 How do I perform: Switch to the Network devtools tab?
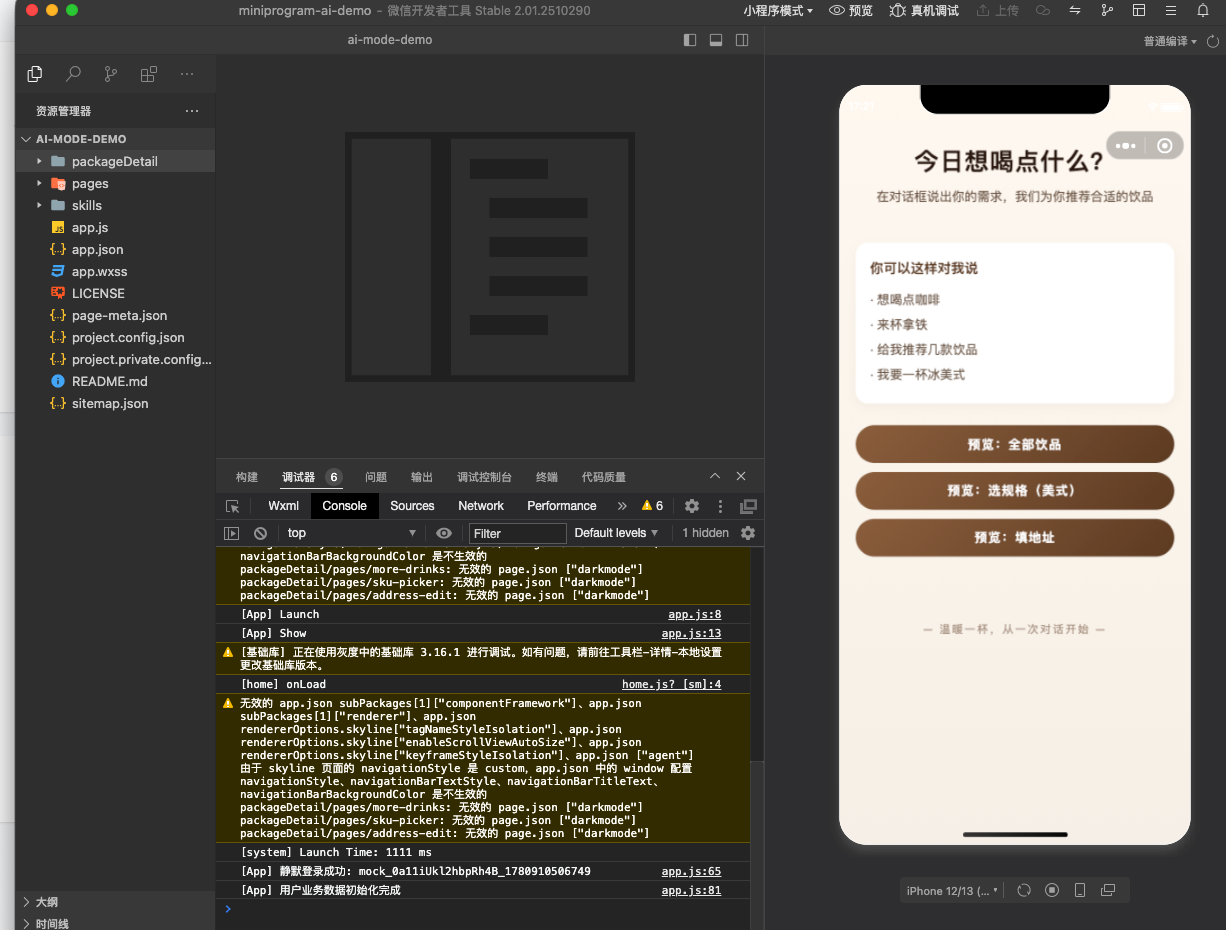click(x=481, y=506)
